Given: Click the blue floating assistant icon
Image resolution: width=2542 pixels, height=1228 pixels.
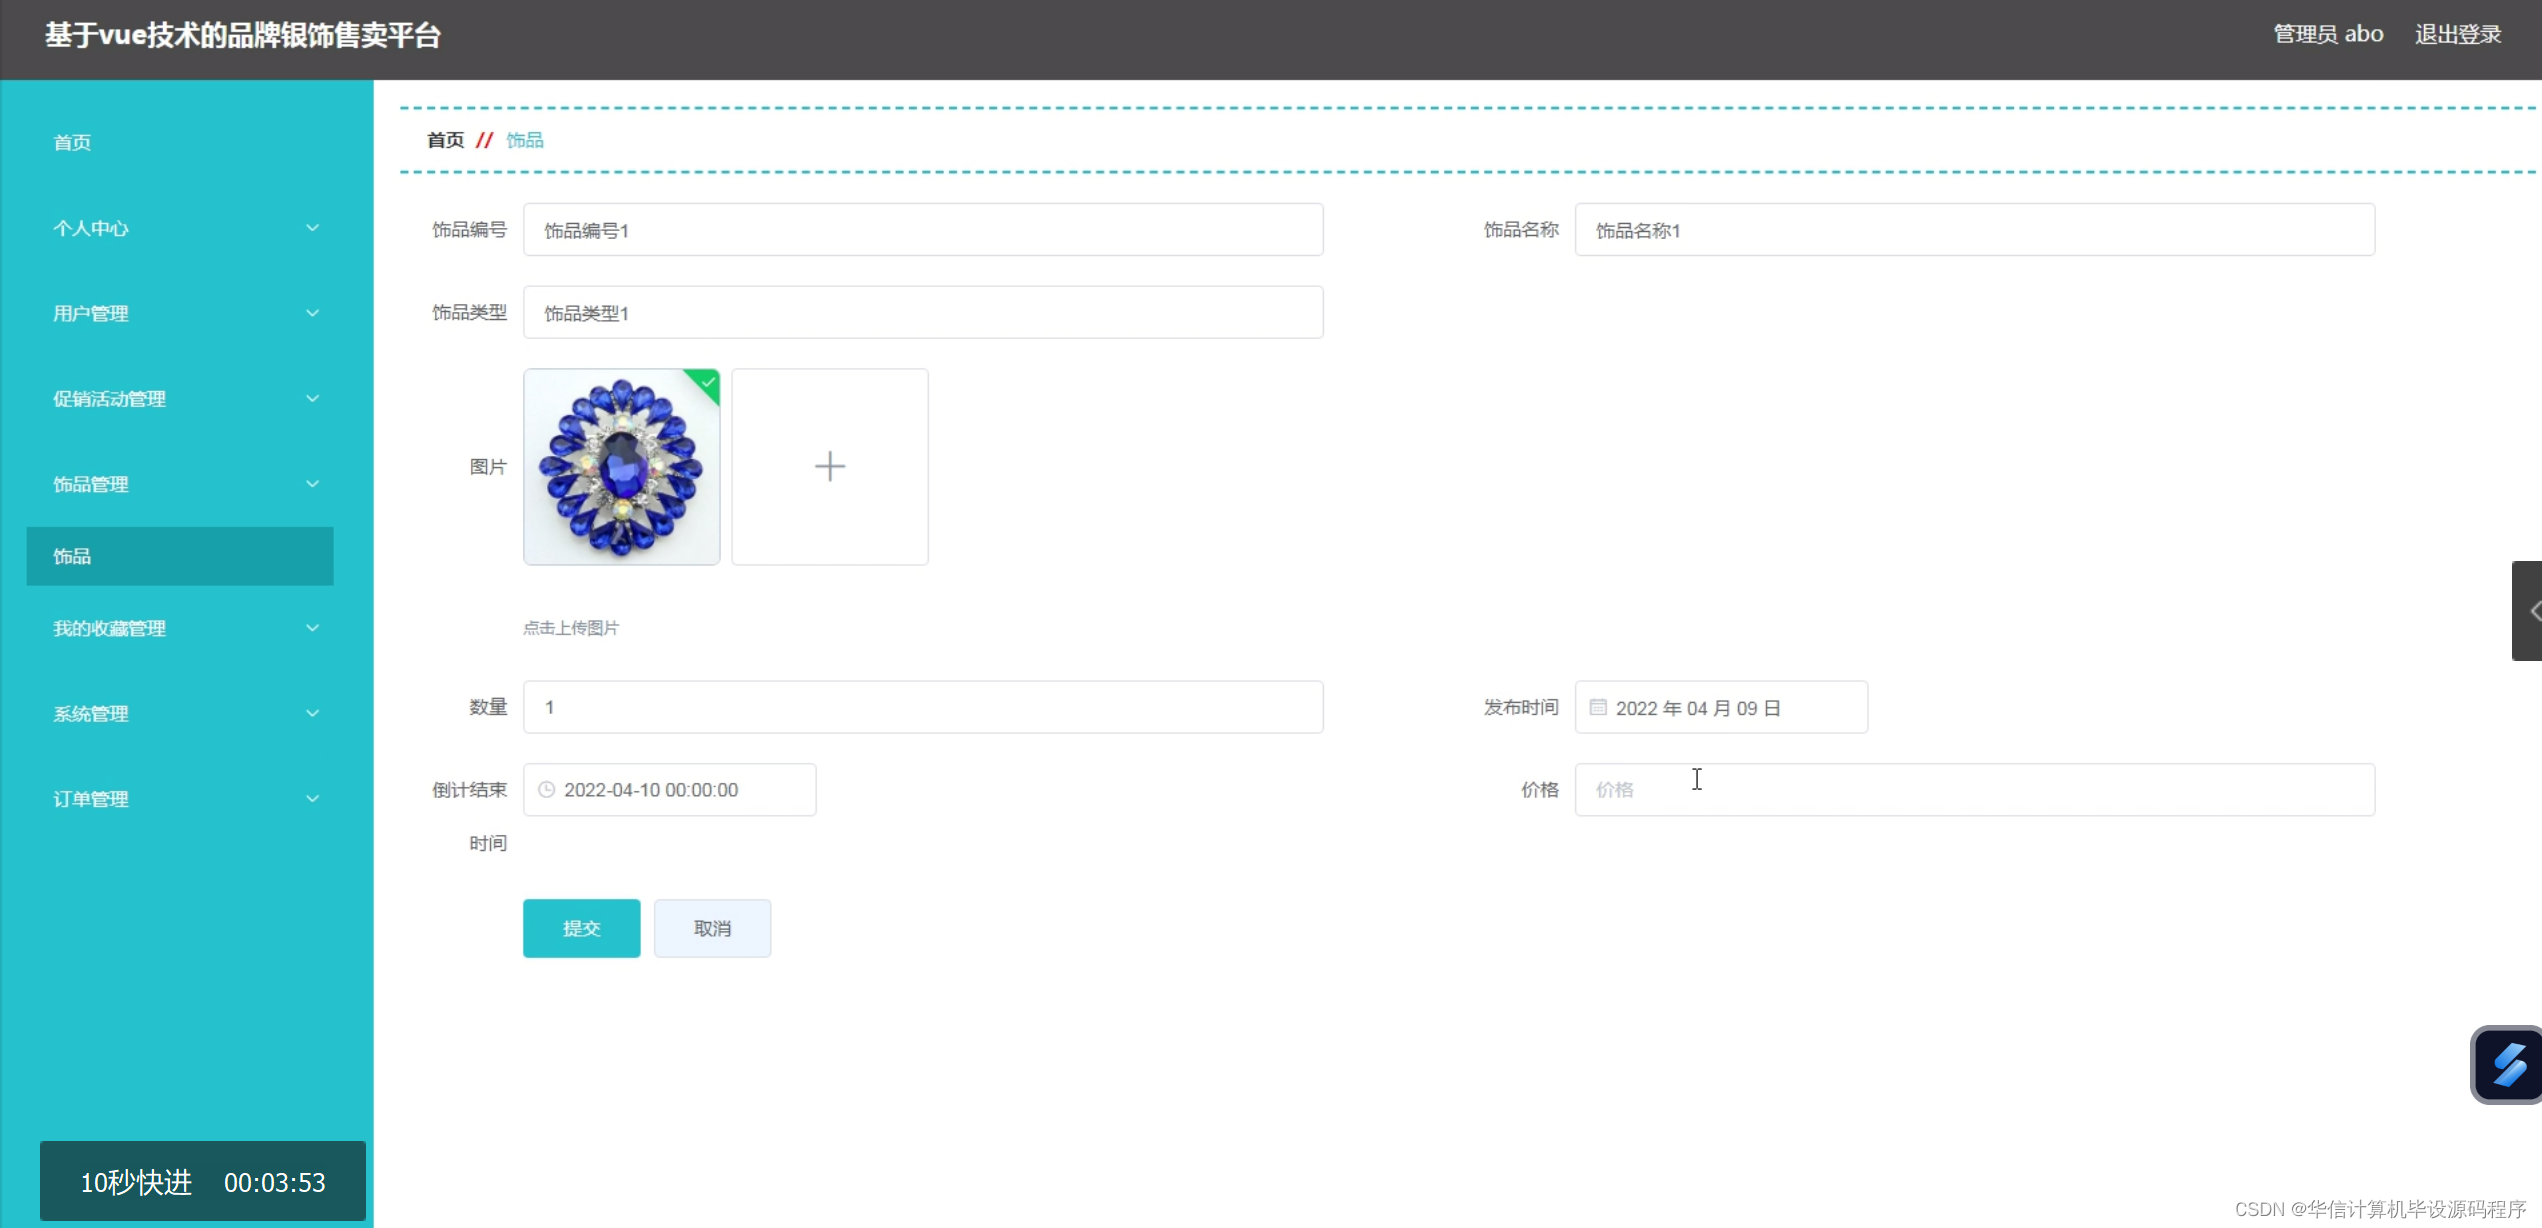Looking at the screenshot, I should pos(2508,1065).
